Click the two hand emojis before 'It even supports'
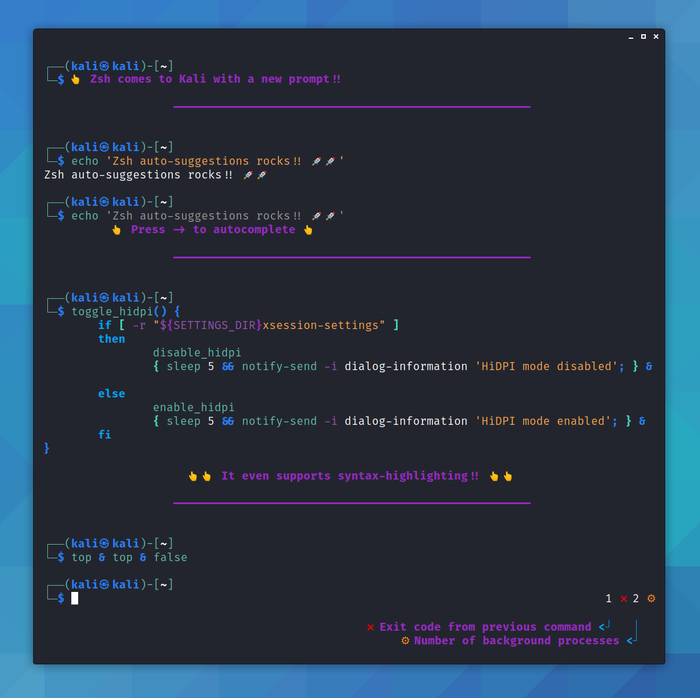 pyautogui.click(x=200, y=476)
